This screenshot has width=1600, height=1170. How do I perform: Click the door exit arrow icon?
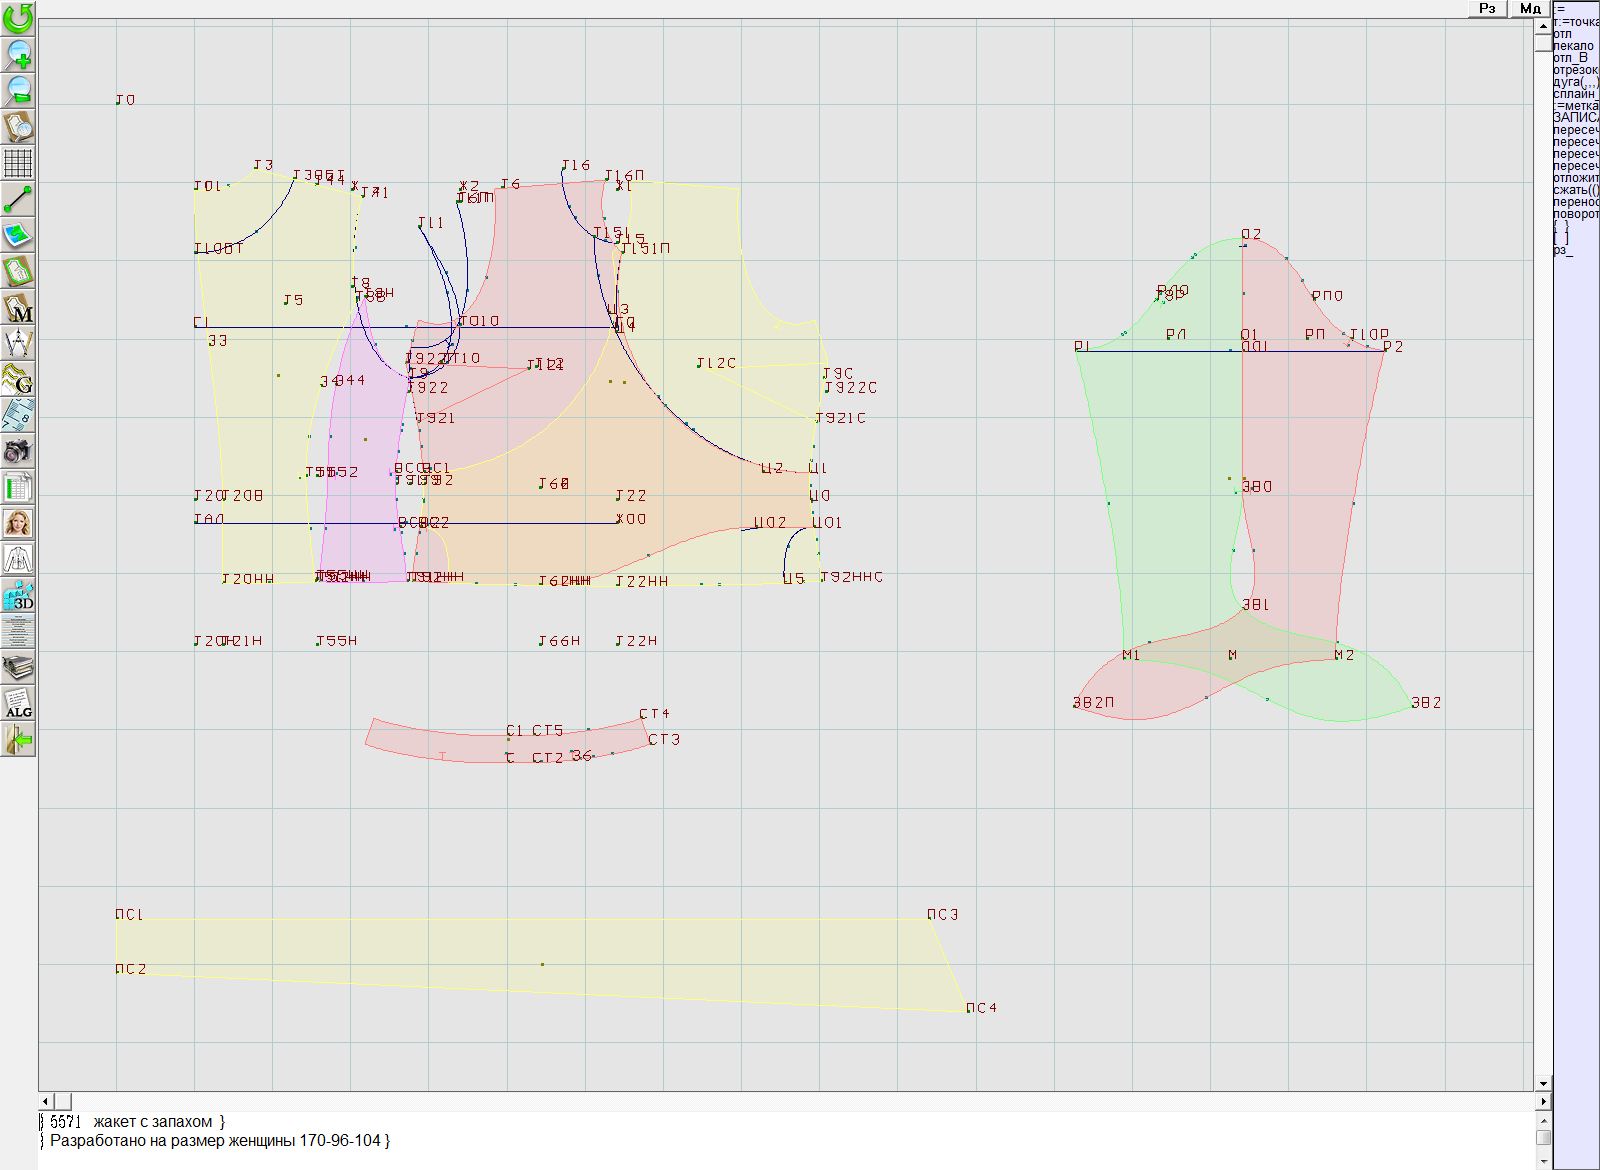coord(18,740)
